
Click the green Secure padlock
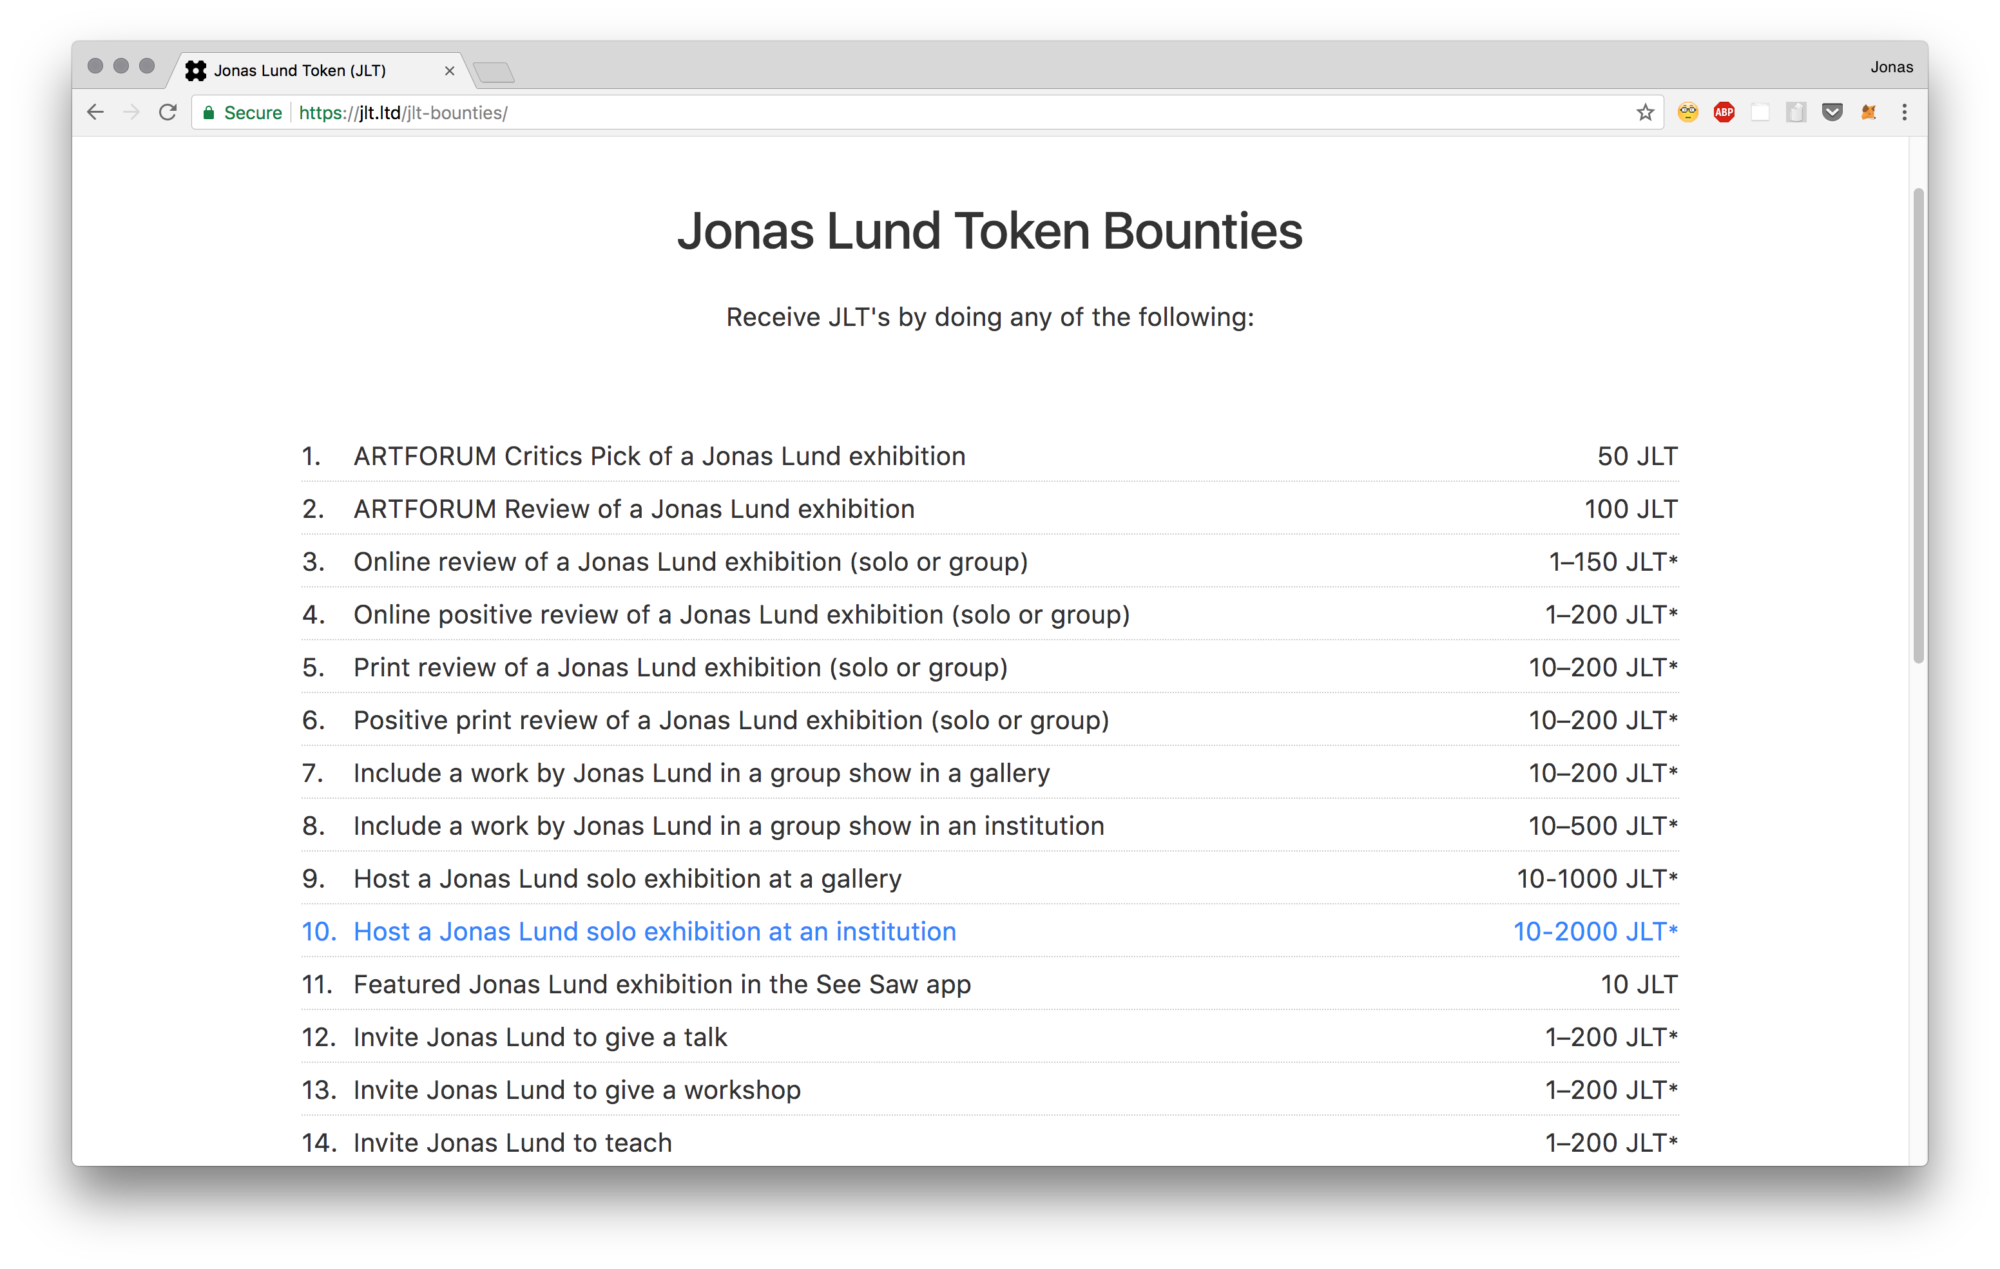(x=210, y=113)
